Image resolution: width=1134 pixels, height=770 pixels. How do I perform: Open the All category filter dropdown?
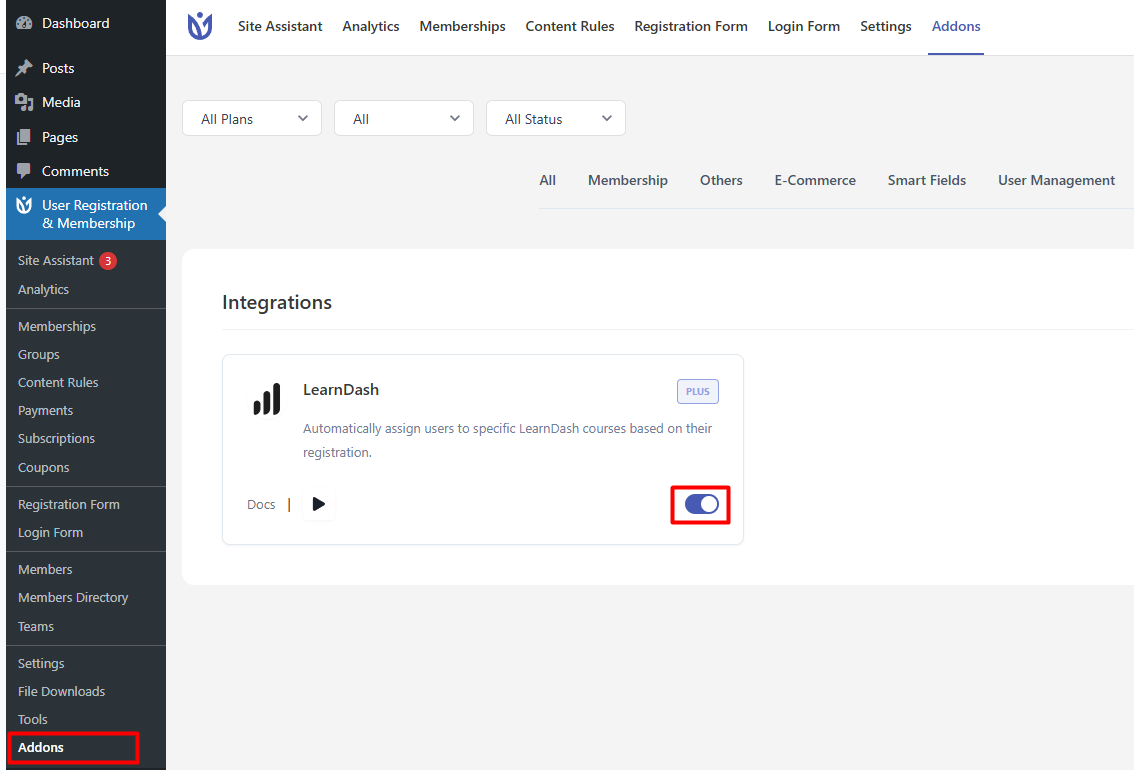pos(404,119)
